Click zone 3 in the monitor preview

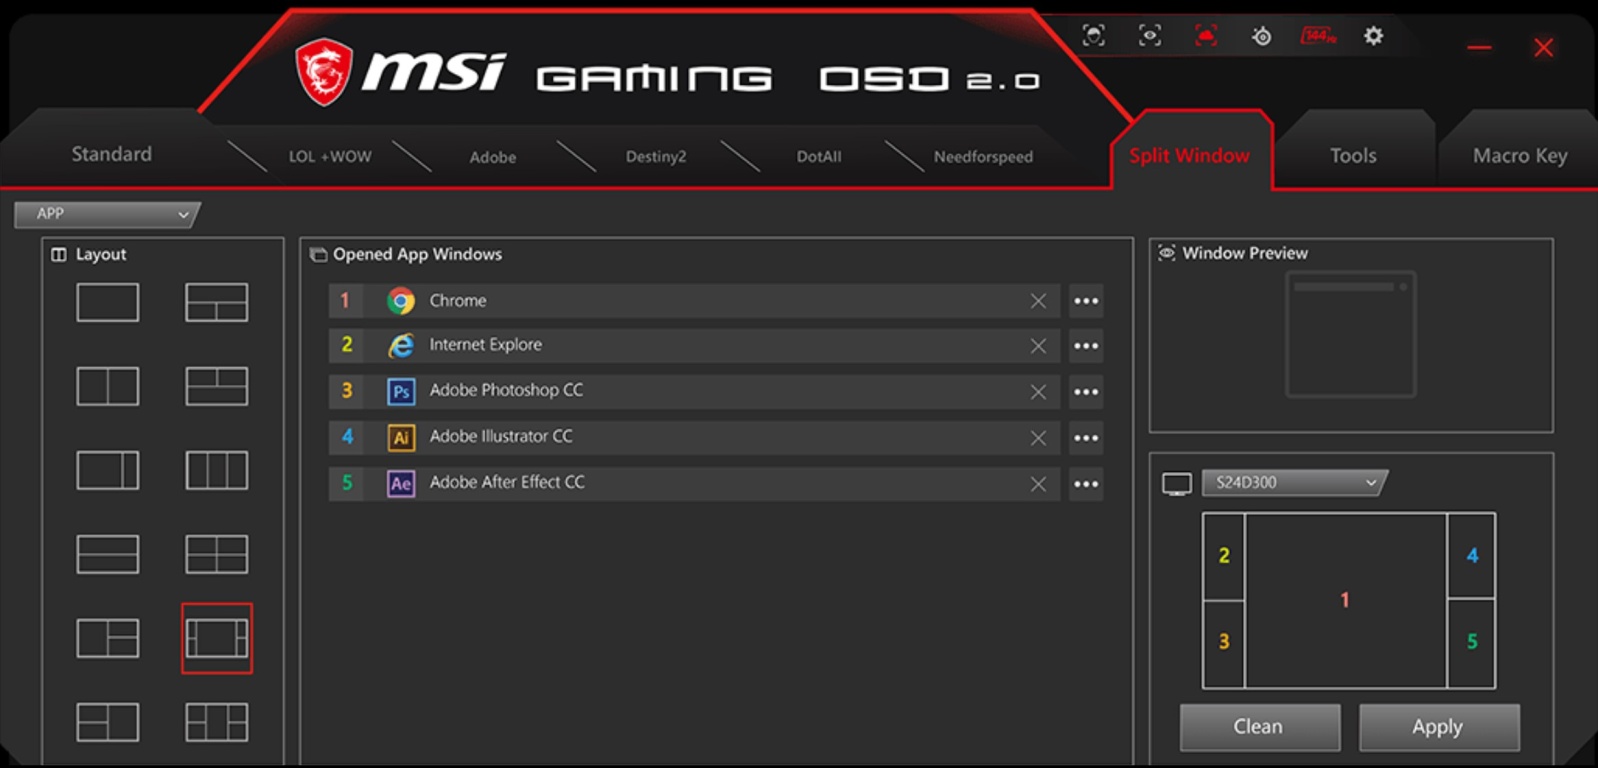click(1224, 643)
